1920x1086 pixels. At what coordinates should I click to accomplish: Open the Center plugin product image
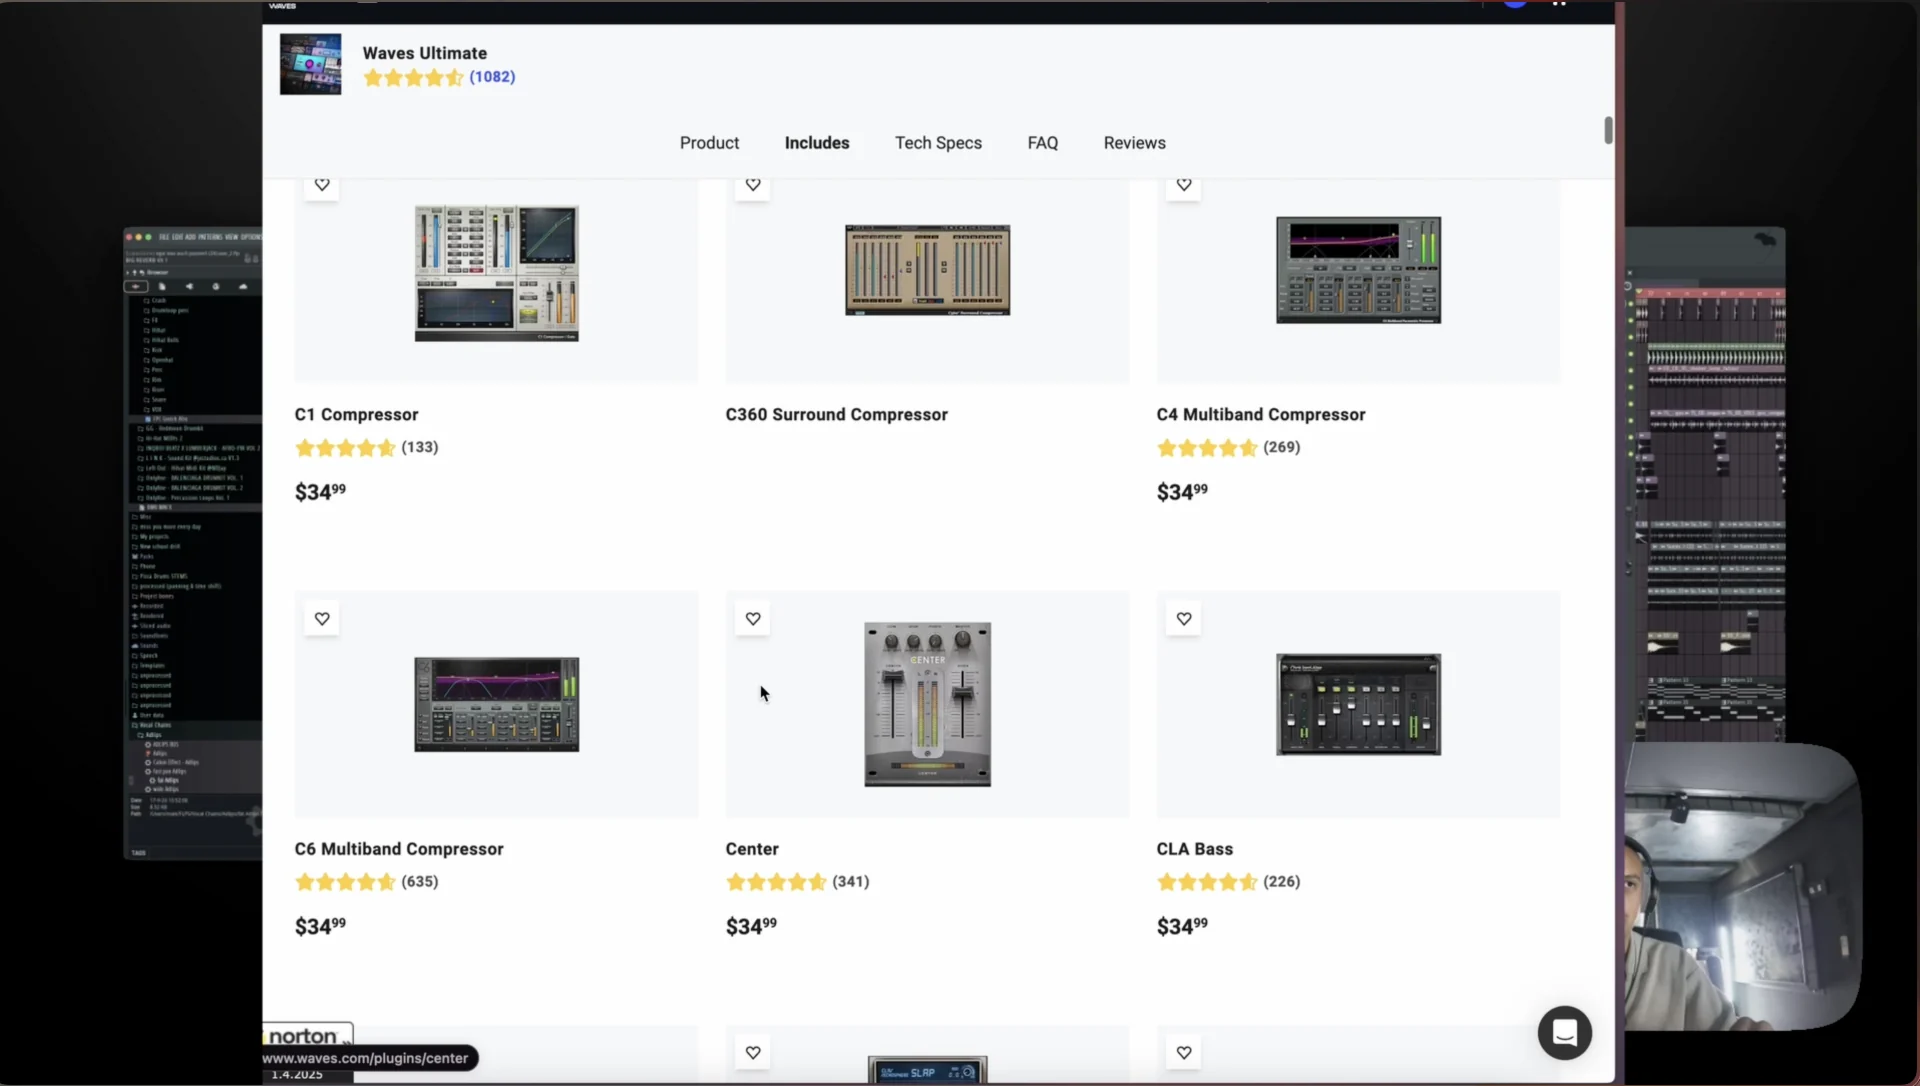928,704
